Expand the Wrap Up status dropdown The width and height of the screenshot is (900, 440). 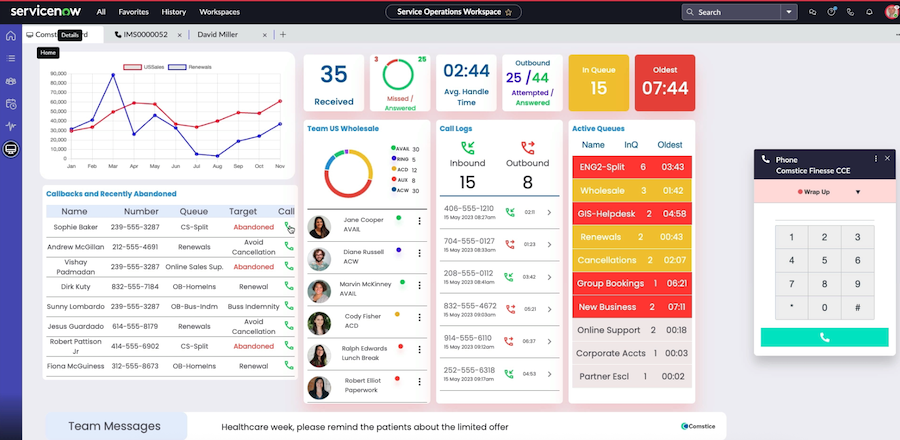[x=857, y=192]
